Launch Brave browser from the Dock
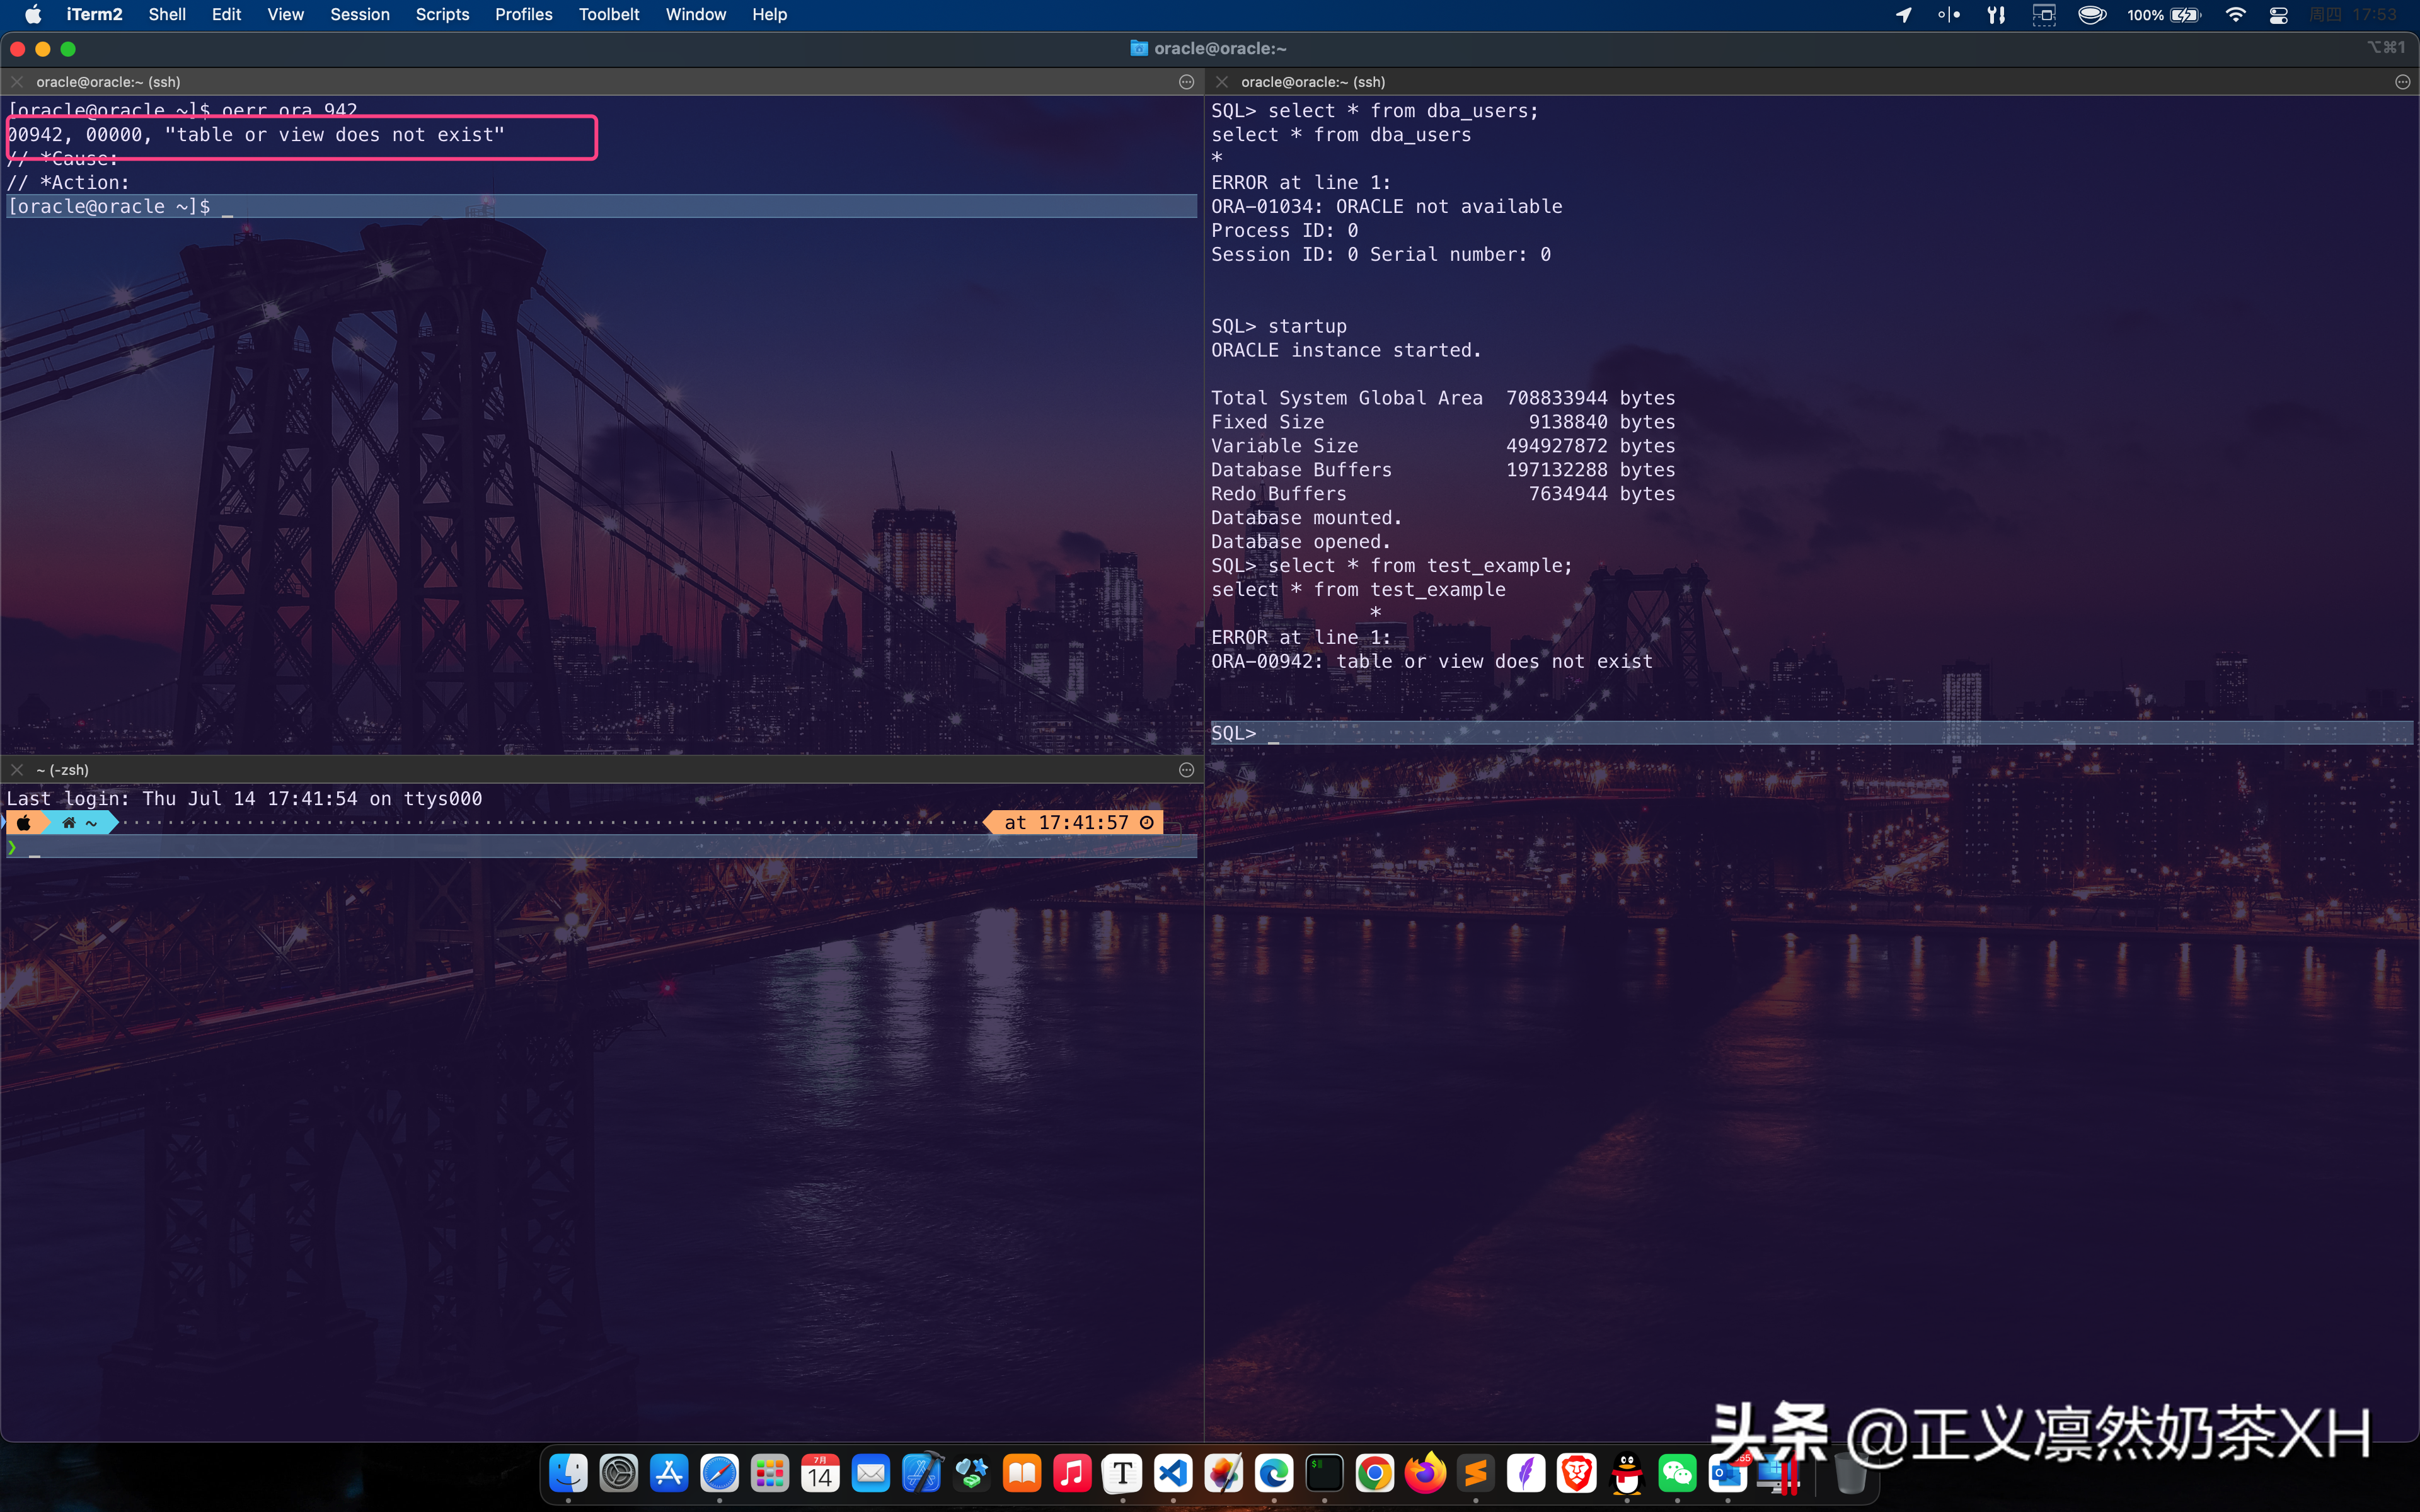The width and height of the screenshot is (2420, 1512). [1576, 1473]
